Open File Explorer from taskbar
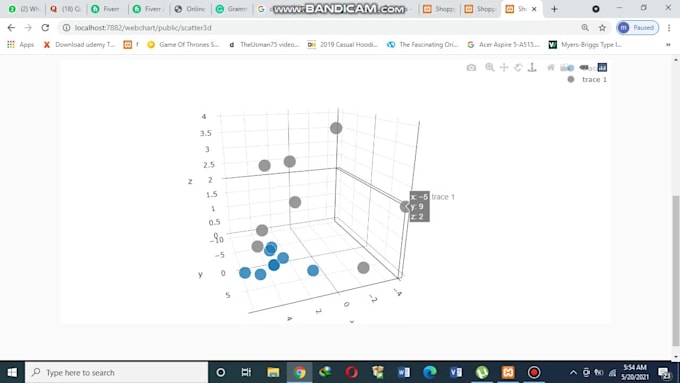Viewport: 680px width, 383px height. pos(273,372)
